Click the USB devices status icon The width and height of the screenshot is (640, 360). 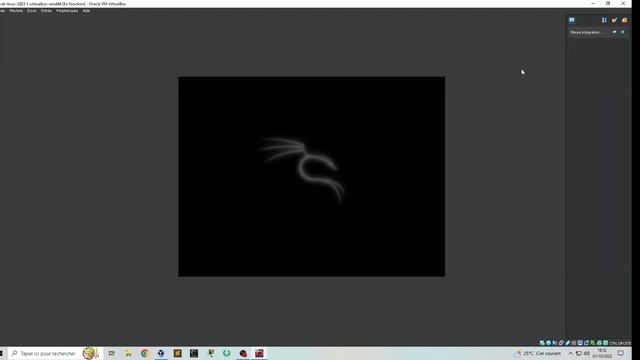click(568, 343)
